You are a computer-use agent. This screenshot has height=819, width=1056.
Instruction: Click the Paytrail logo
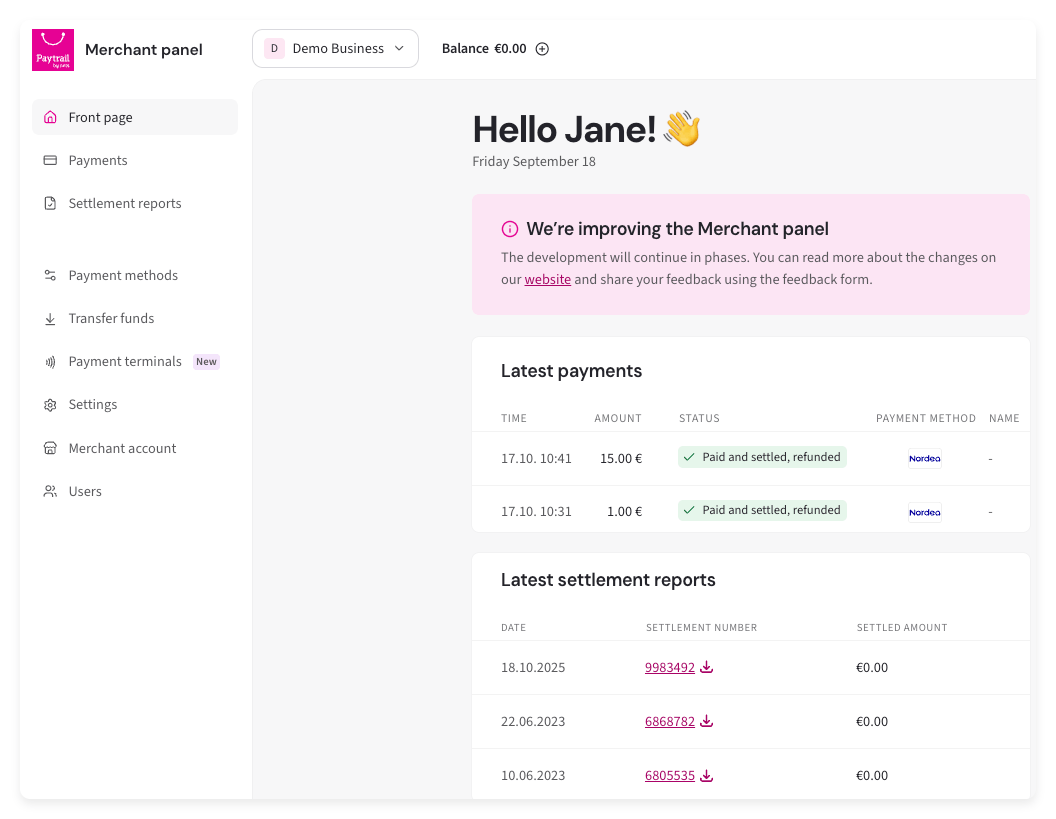tap(53, 50)
